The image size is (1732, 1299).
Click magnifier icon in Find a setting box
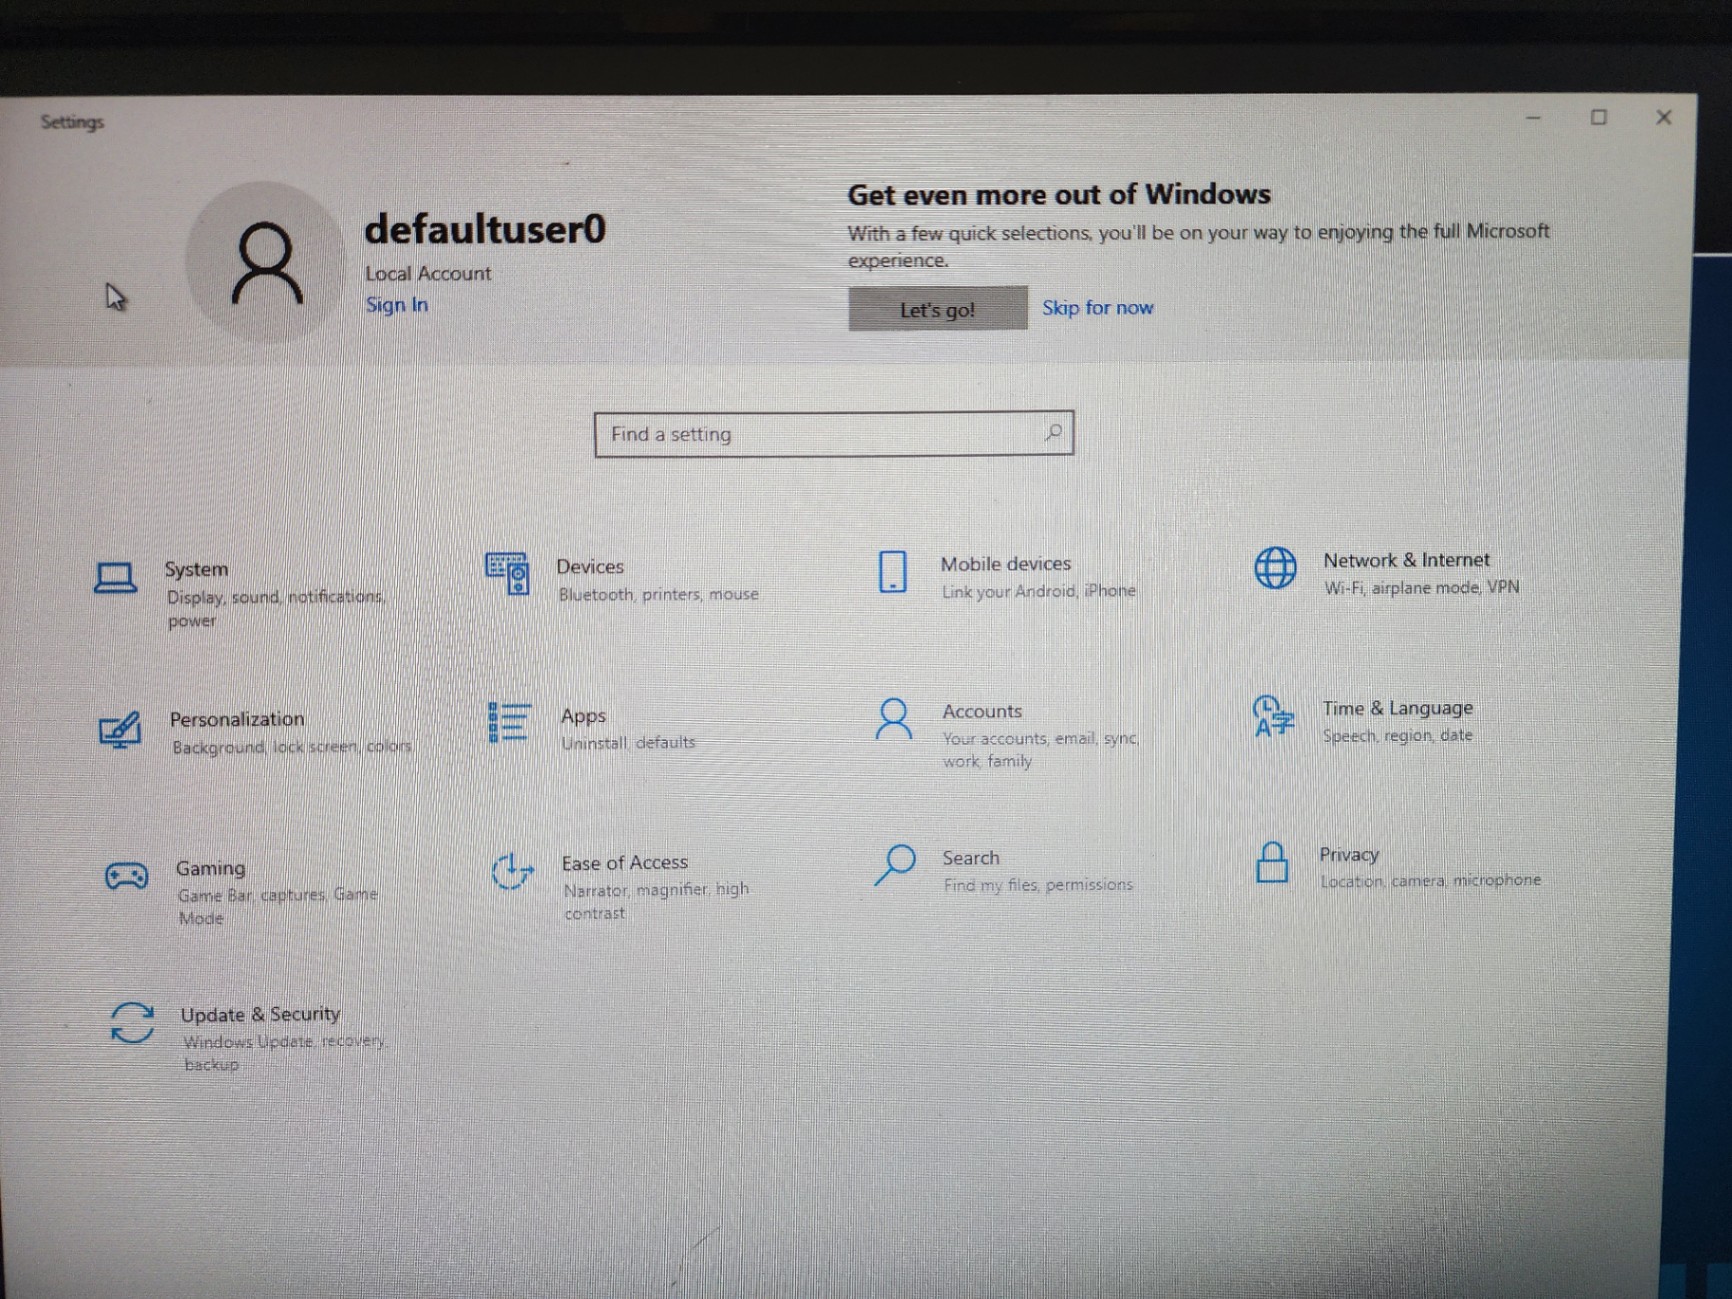(1053, 433)
